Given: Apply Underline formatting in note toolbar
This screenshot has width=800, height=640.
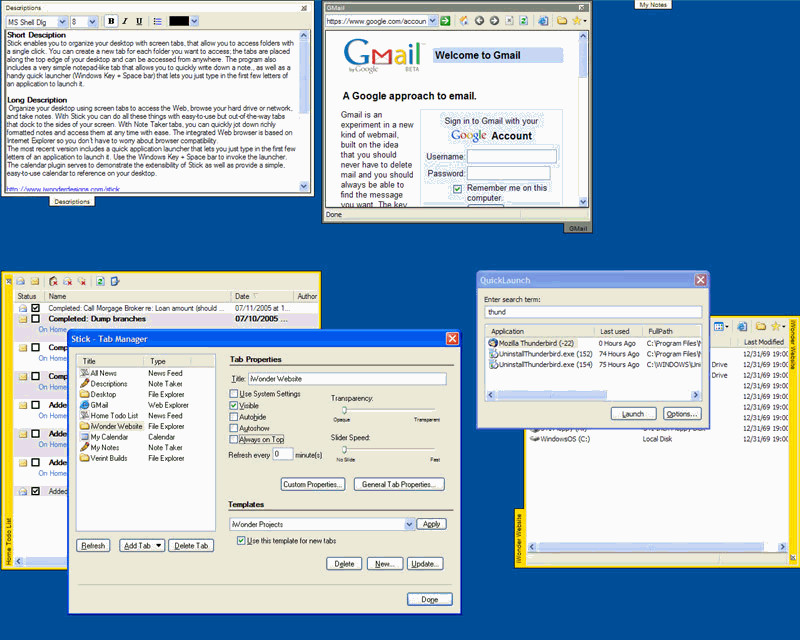Looking at the screenshot, I should point(139,21).
